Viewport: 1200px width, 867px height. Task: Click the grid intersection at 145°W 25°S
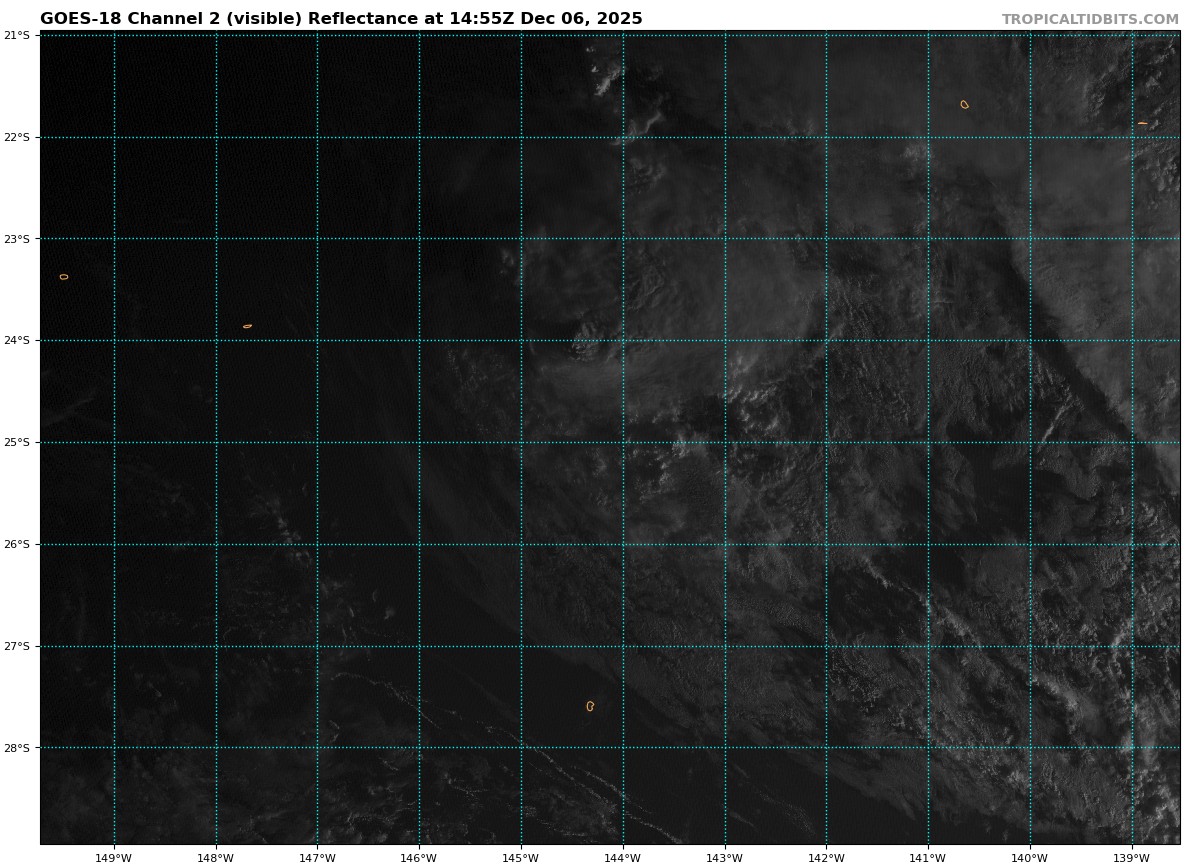click(x=521, y=442)
